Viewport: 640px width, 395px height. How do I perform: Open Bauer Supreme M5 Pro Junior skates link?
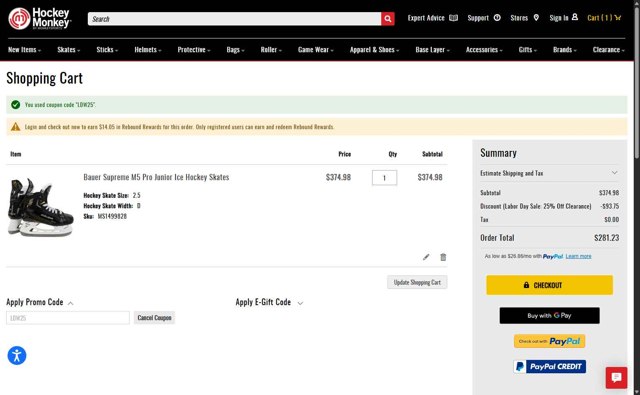pyautogui.click(x=156, y=177)
